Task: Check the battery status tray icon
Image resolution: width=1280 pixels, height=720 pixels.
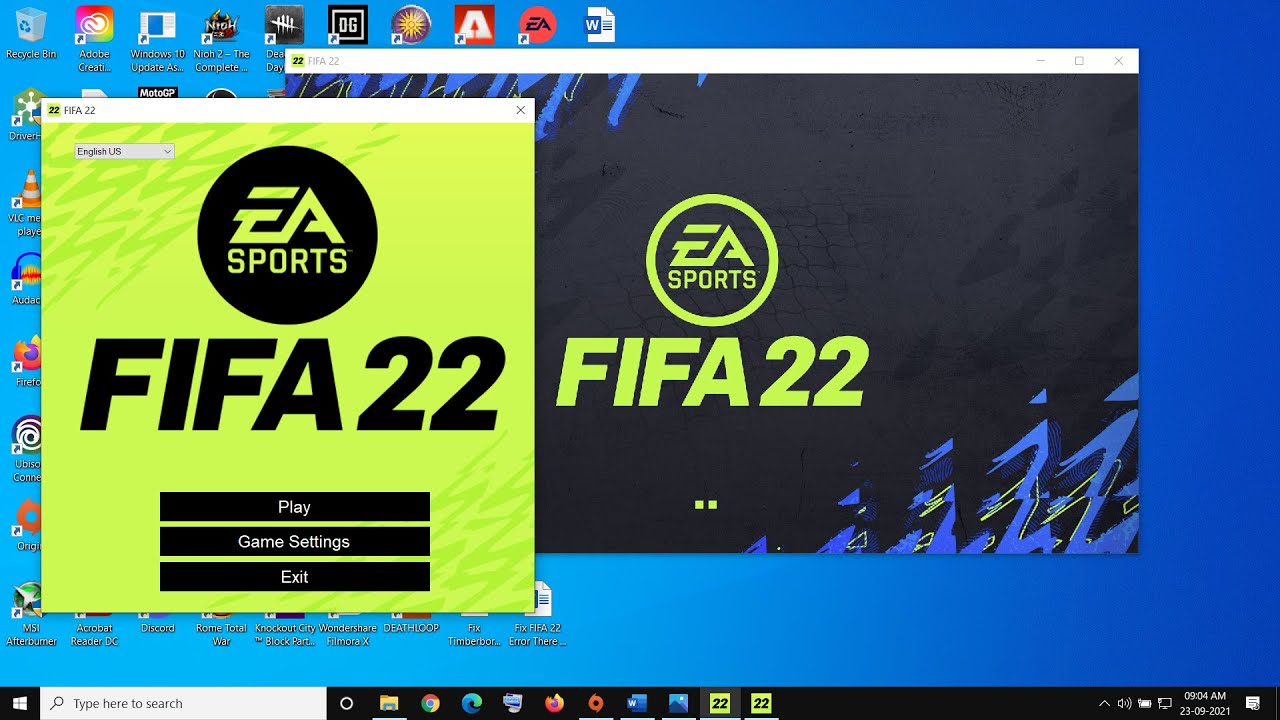Action: (1145, 703)
